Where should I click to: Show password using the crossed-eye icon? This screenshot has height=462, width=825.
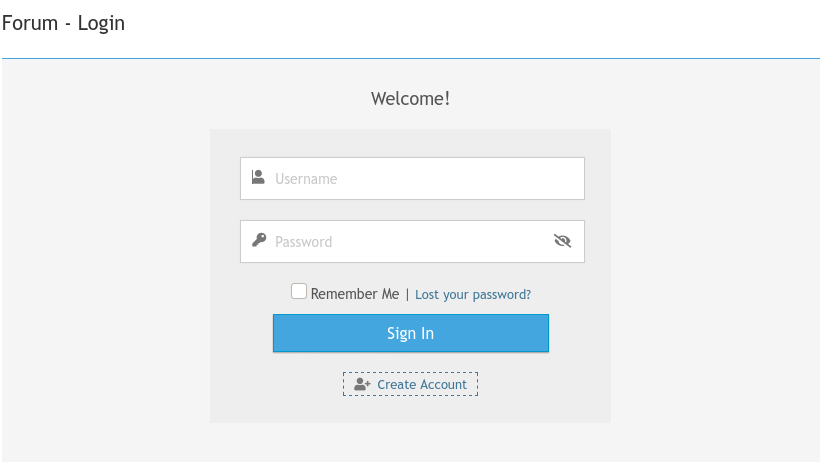pyautogui.click(x=562, y=240)
